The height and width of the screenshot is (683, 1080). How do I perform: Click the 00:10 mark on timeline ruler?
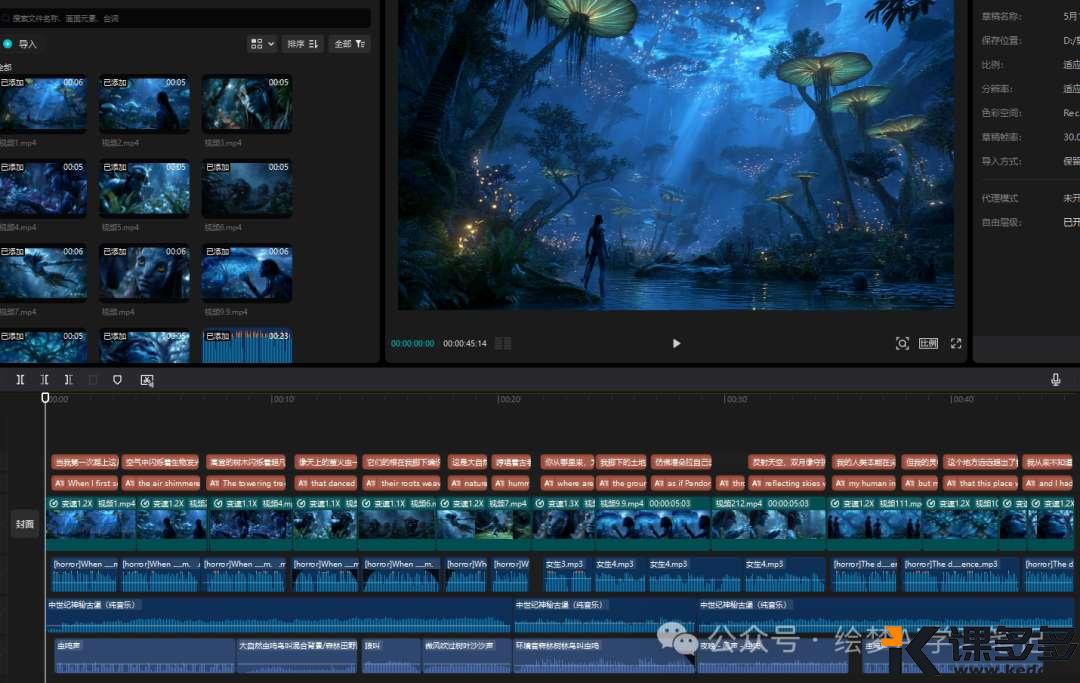tap(282, 399)
